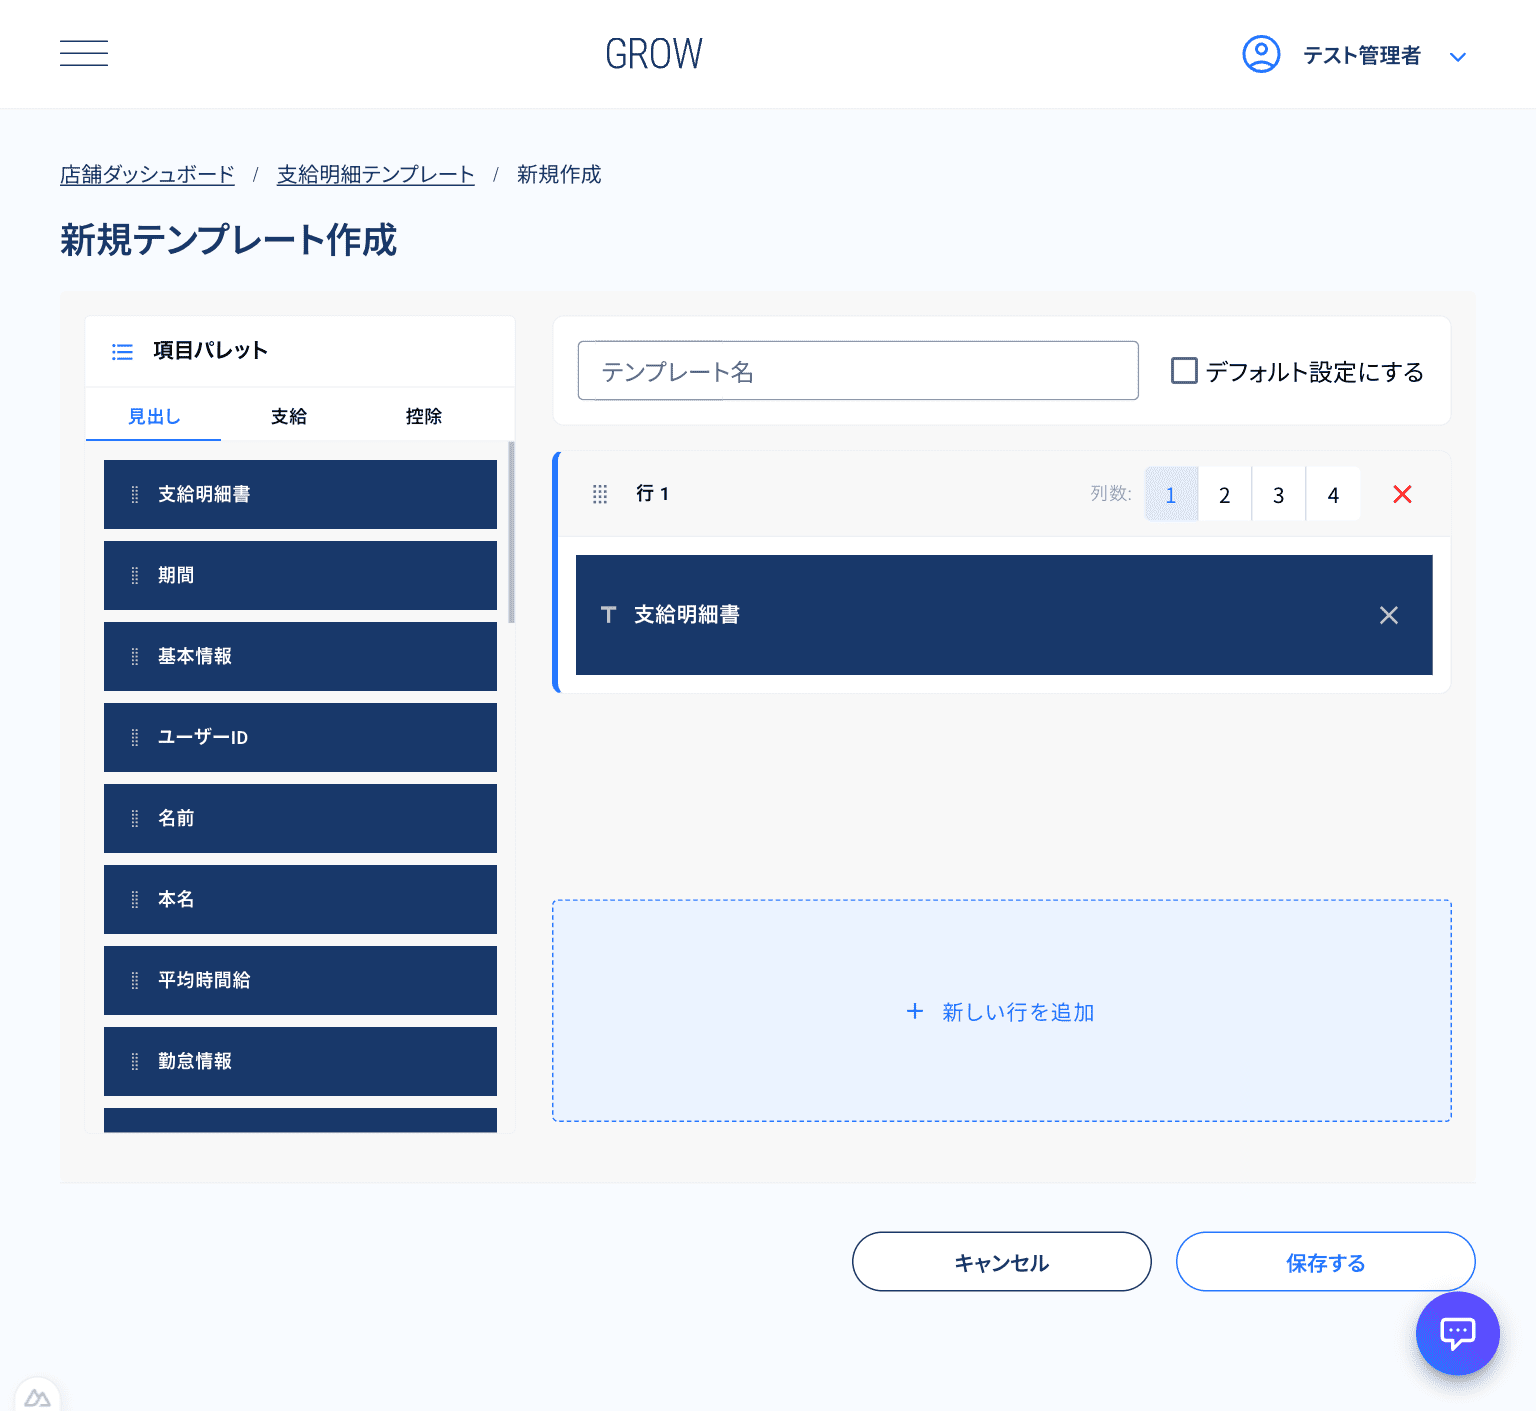The height and width of the screenshot is (1411, 1536).
Task: Click the T text icon in 支給明細書 block
Action: pos(608,615)
